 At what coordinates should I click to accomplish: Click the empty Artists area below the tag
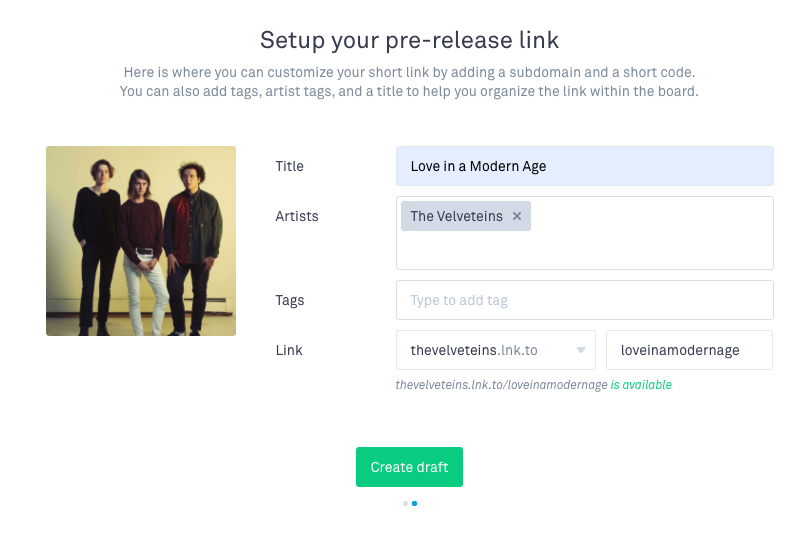pyautogui.click(x=585, y=250)
